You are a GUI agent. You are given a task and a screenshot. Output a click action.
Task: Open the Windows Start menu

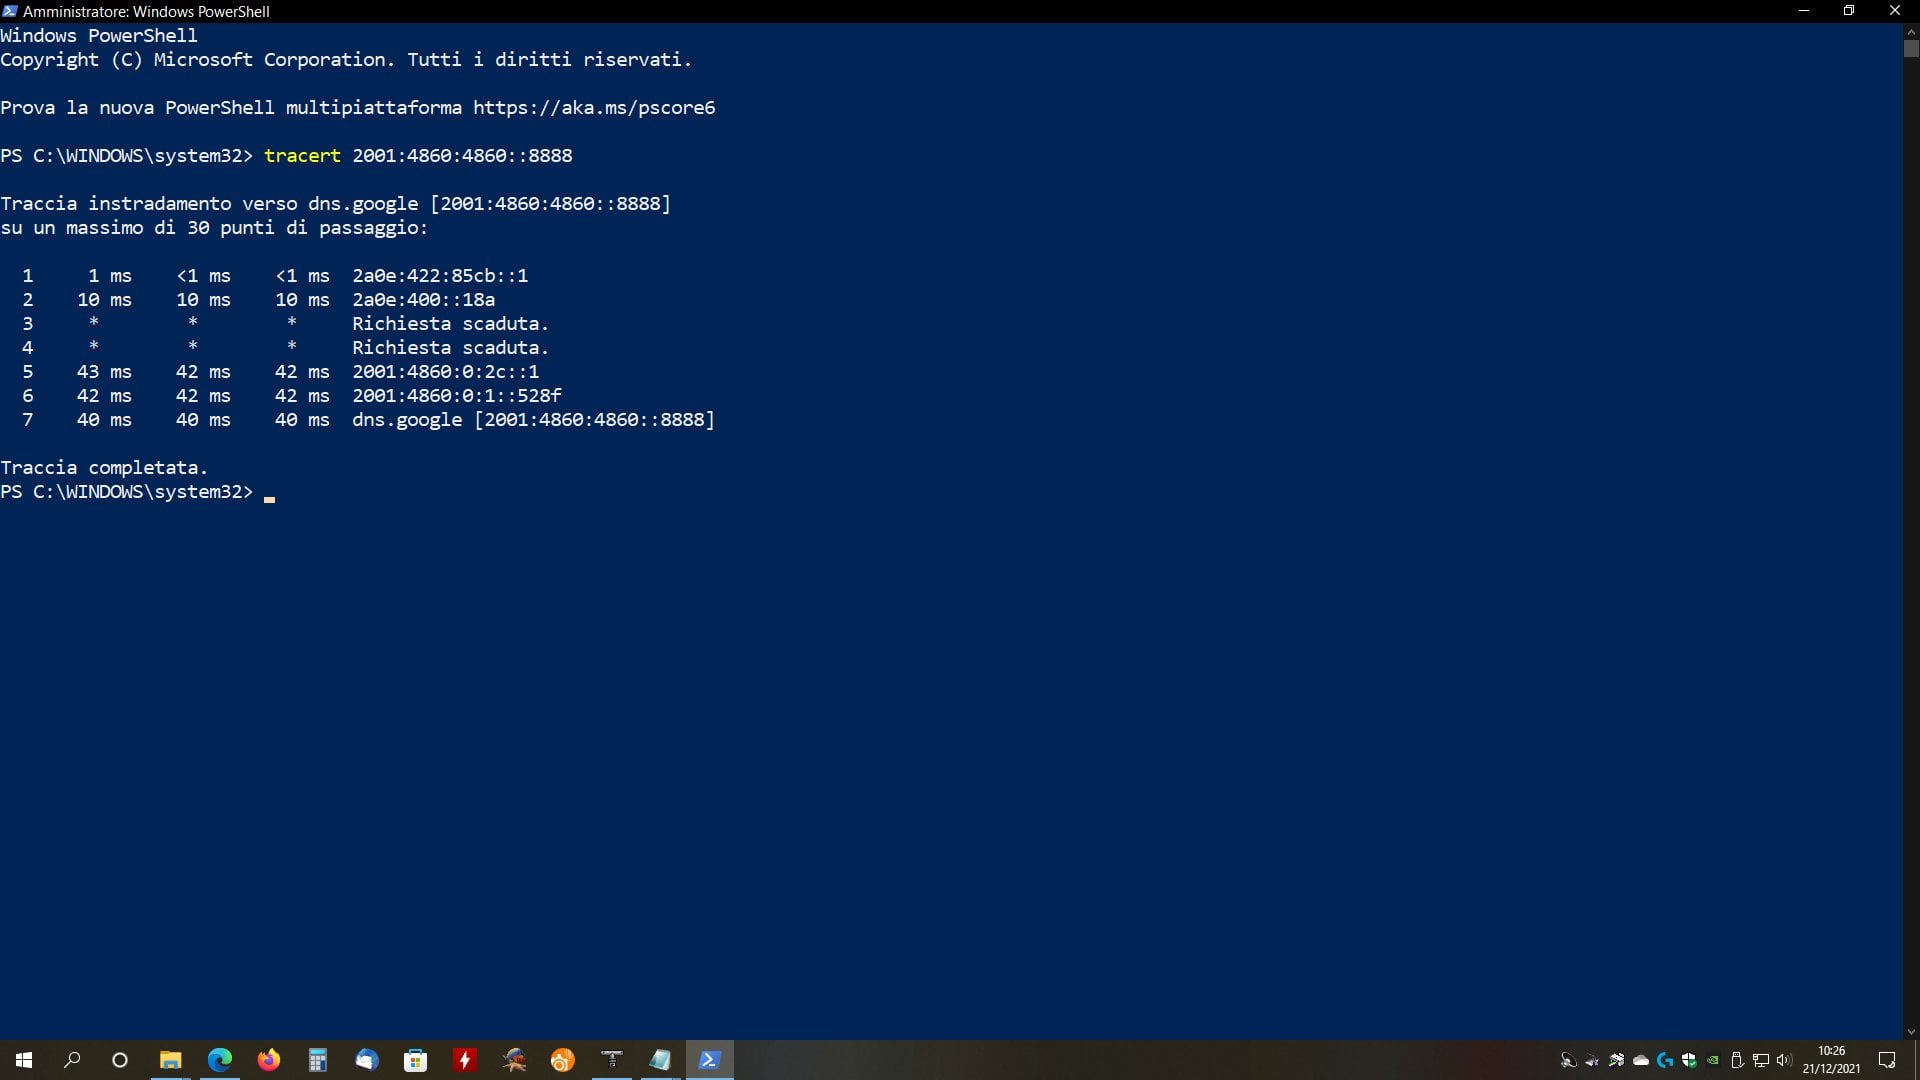click(24, 1060)
